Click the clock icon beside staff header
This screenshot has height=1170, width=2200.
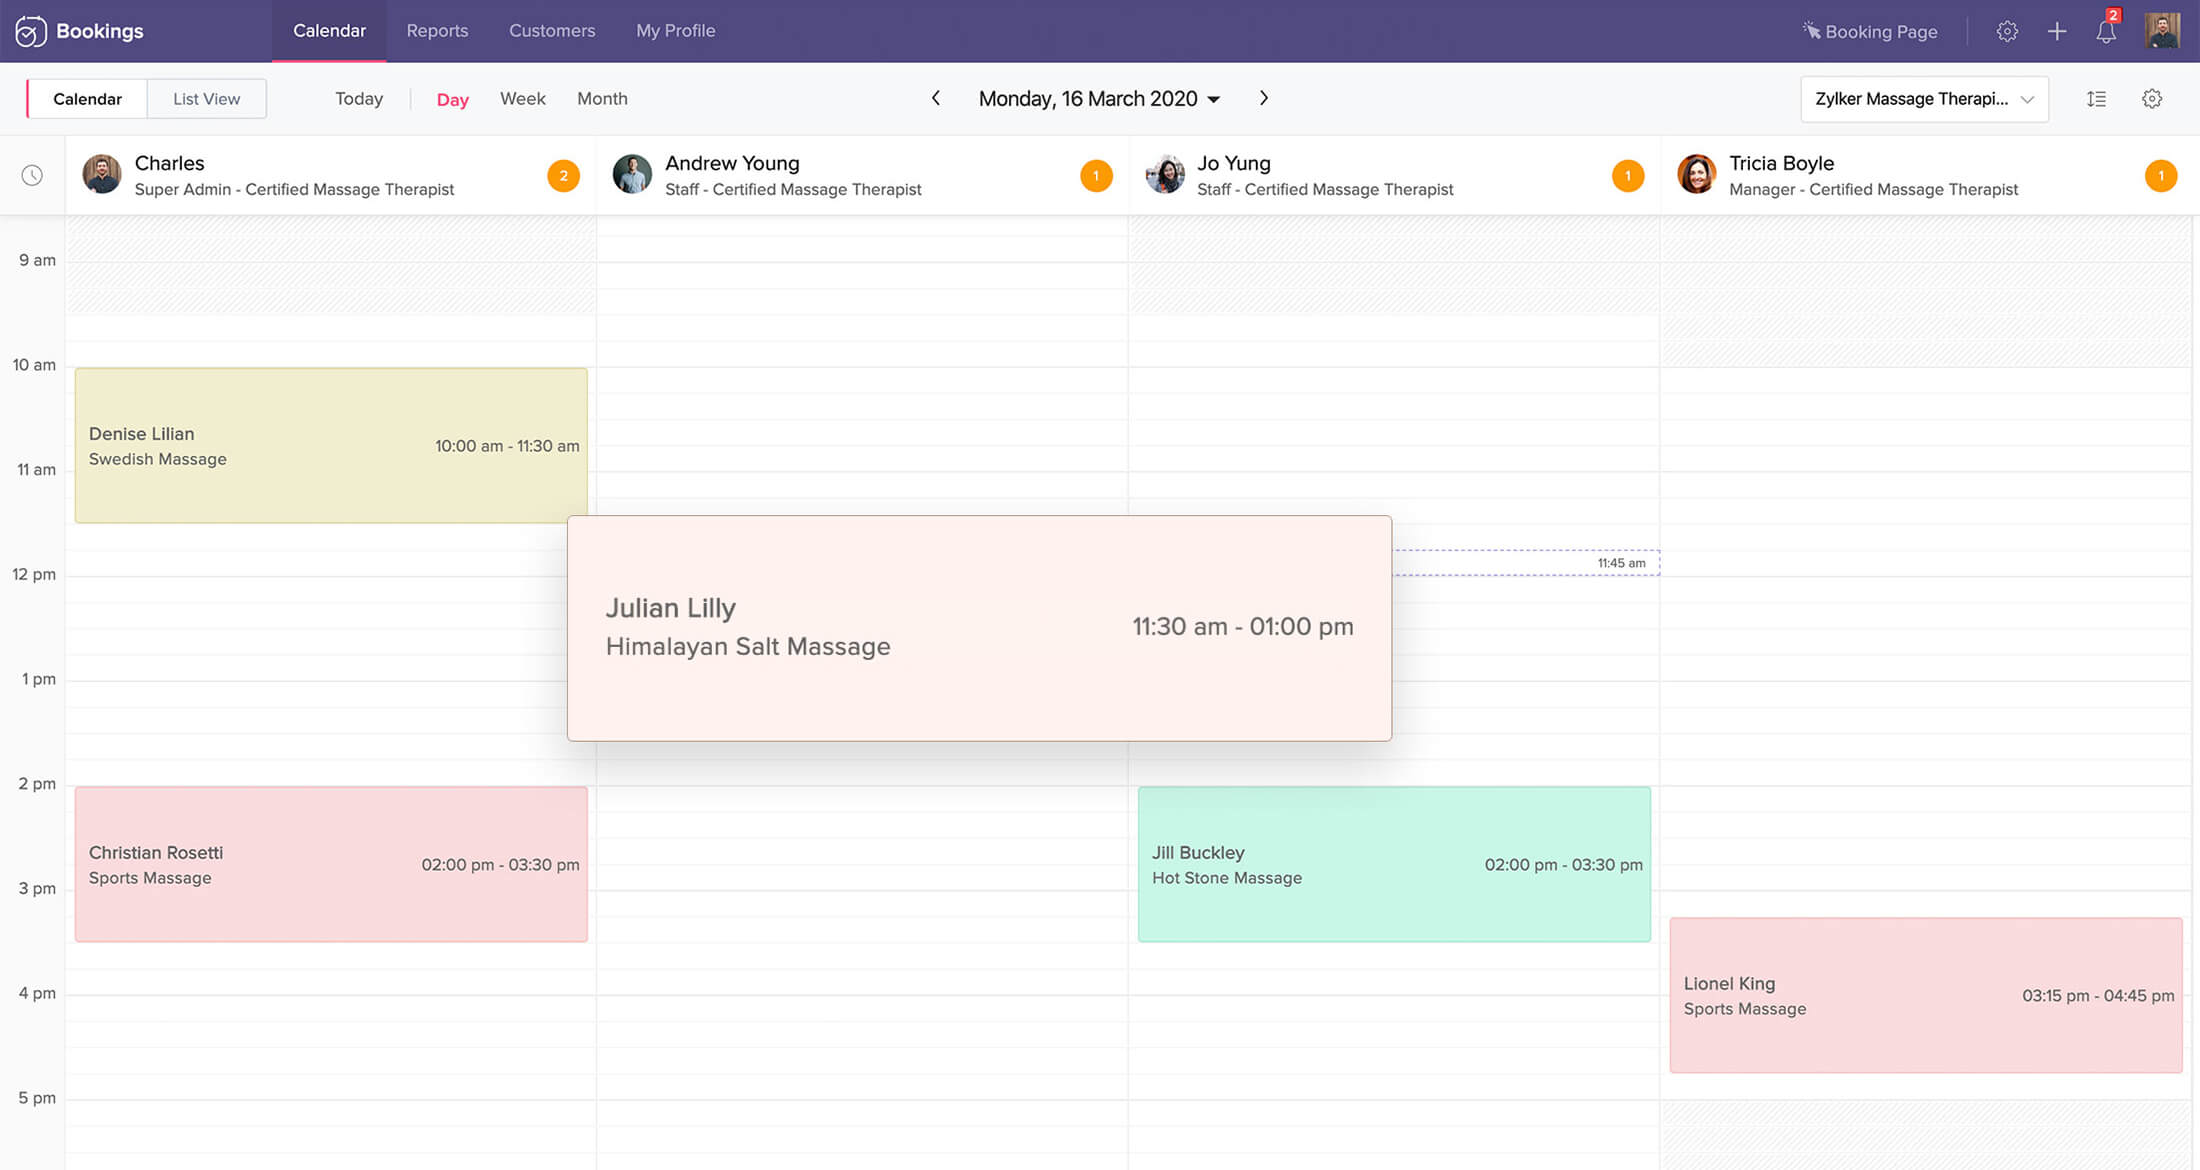tap(32, 176)
